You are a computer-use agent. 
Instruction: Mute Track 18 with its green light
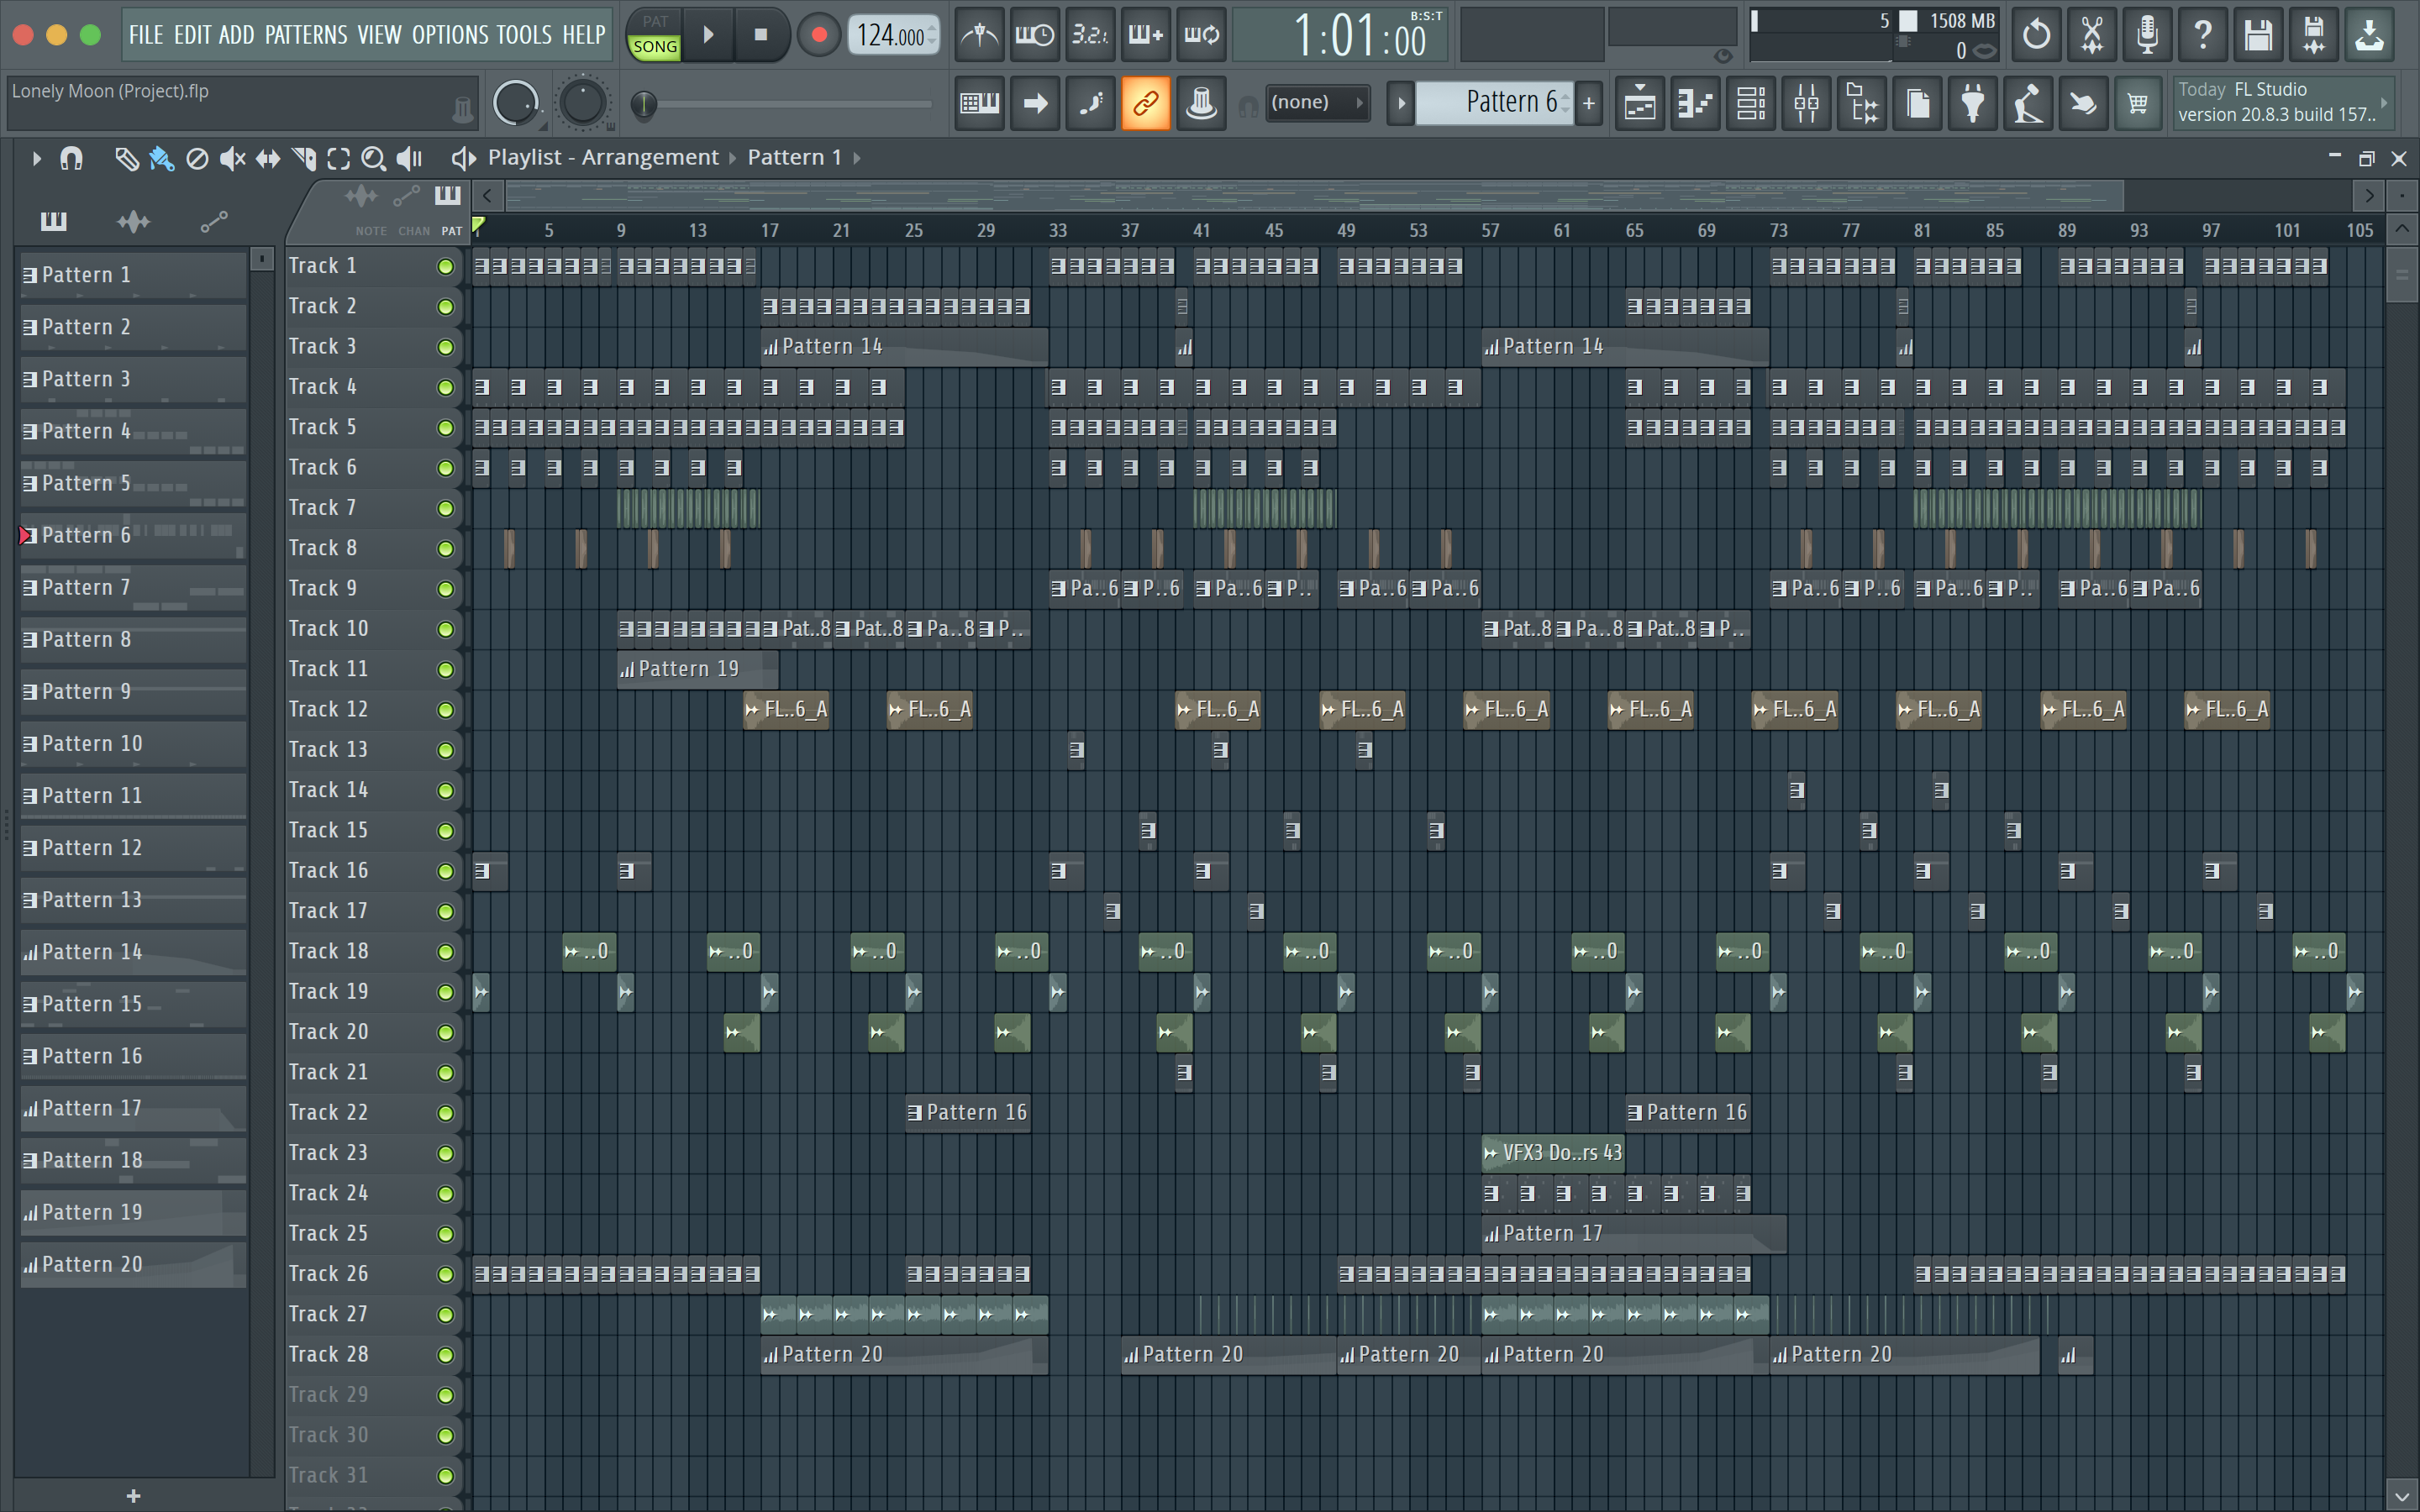(x=446, y=952)
